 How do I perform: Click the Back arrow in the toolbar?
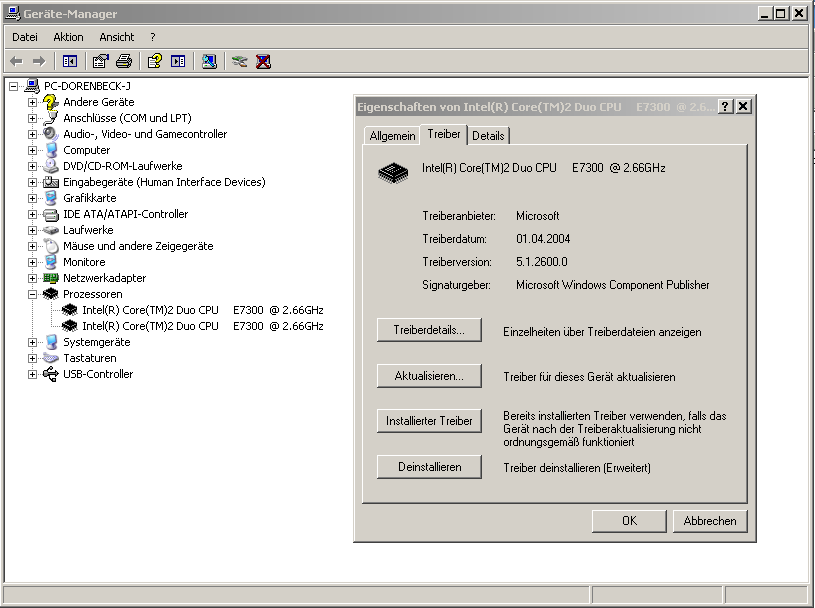tap(16, 61)
